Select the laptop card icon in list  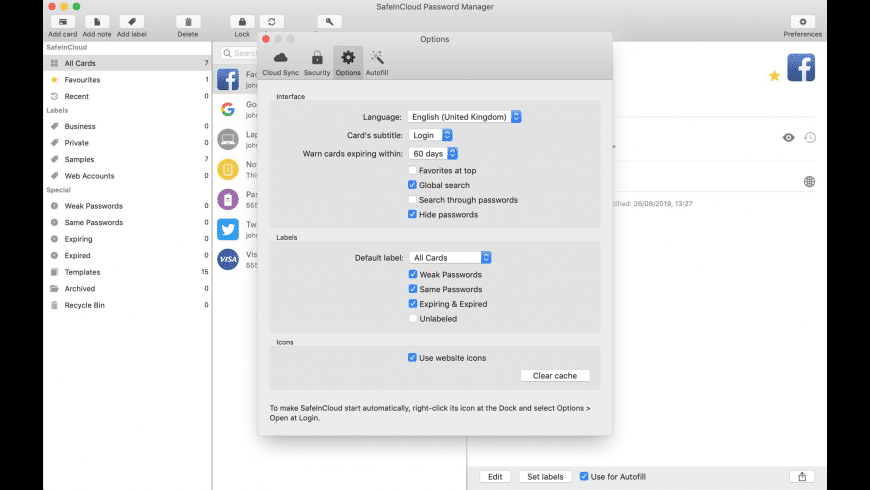(228, 139)
